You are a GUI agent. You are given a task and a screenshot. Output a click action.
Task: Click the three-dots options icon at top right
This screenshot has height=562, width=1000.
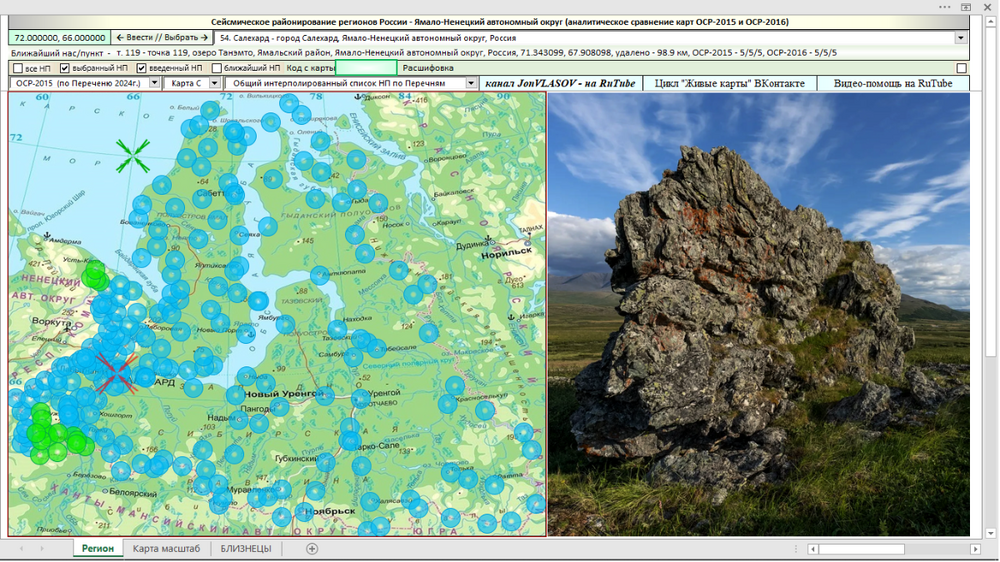pyautogui.click(x=945, y=7)
